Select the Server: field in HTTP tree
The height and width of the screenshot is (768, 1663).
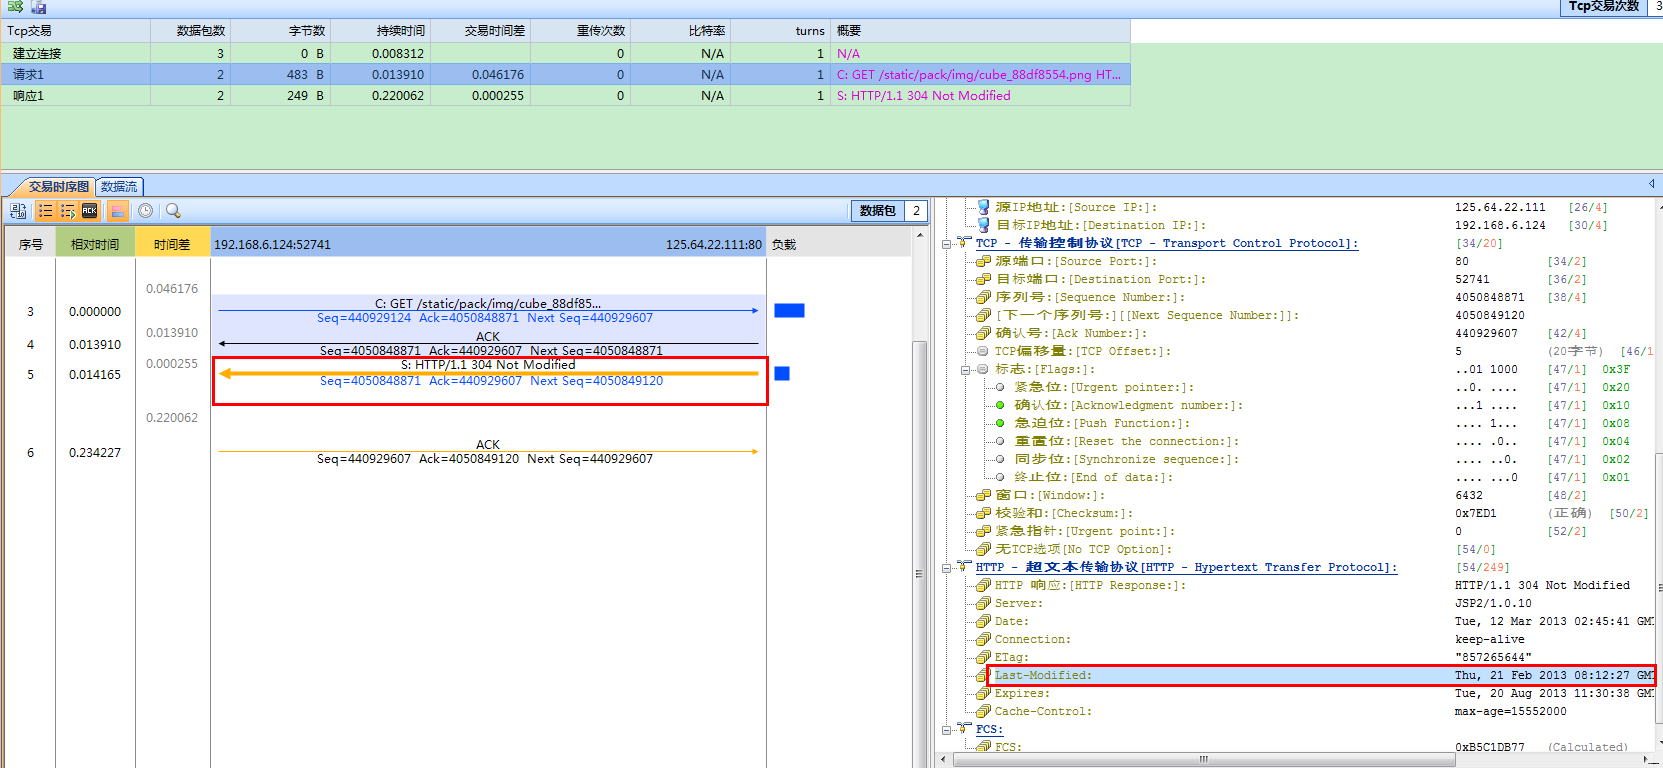[1018, 603]
